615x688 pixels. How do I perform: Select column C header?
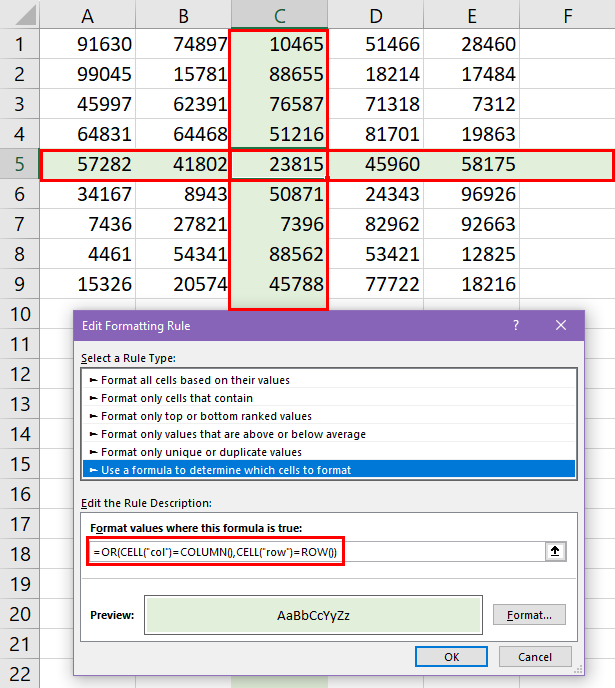tap(279, 14)
